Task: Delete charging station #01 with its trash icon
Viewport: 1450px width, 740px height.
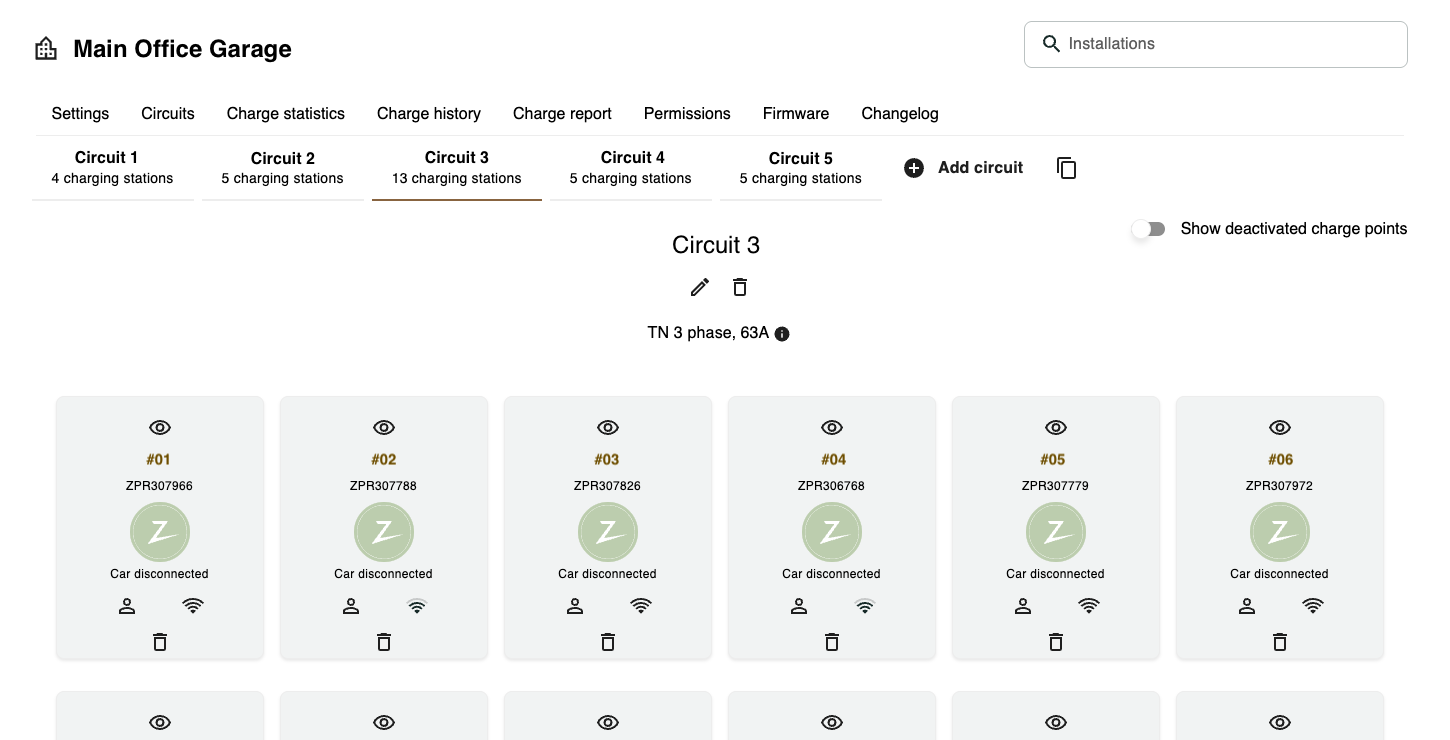Action: 160,642
